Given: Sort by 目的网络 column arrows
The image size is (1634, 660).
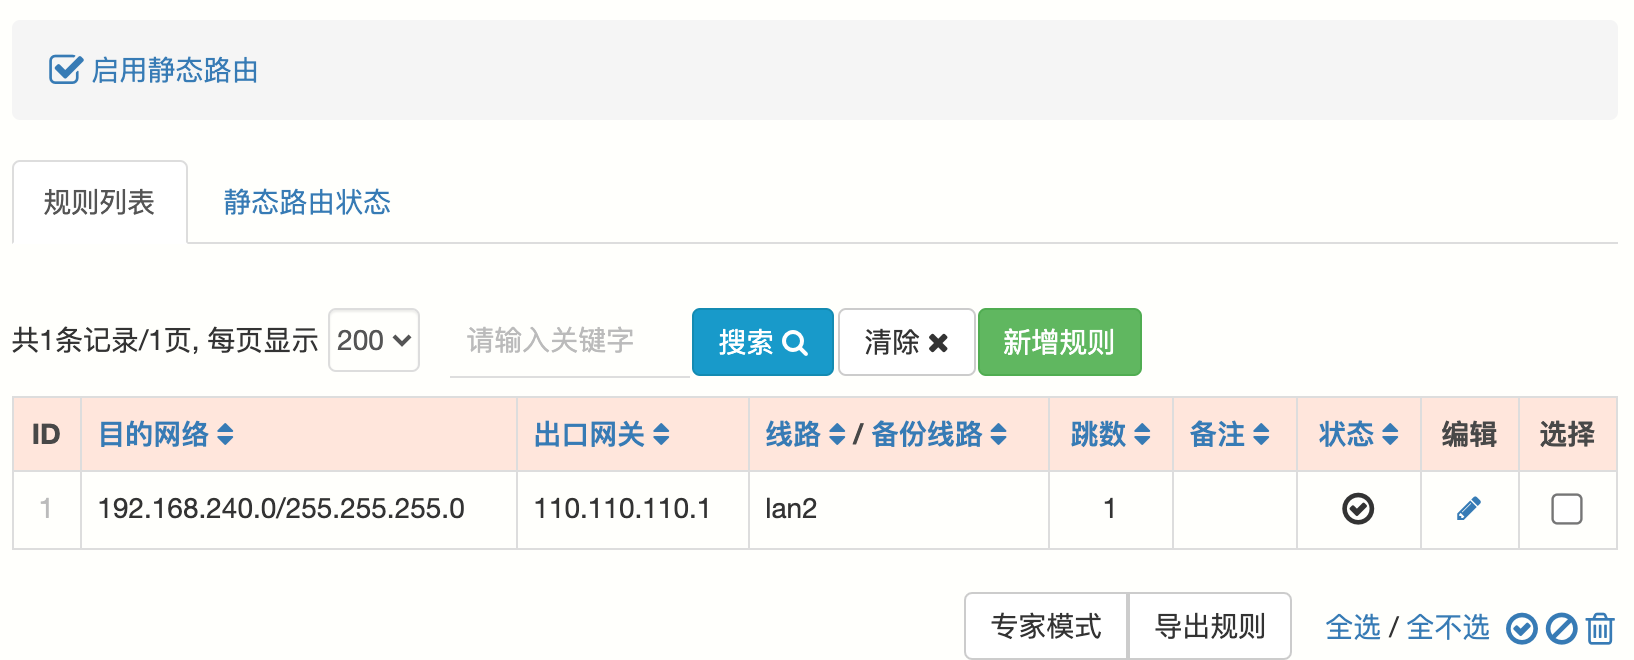Looking at the screenshot, I should [225, 434].
